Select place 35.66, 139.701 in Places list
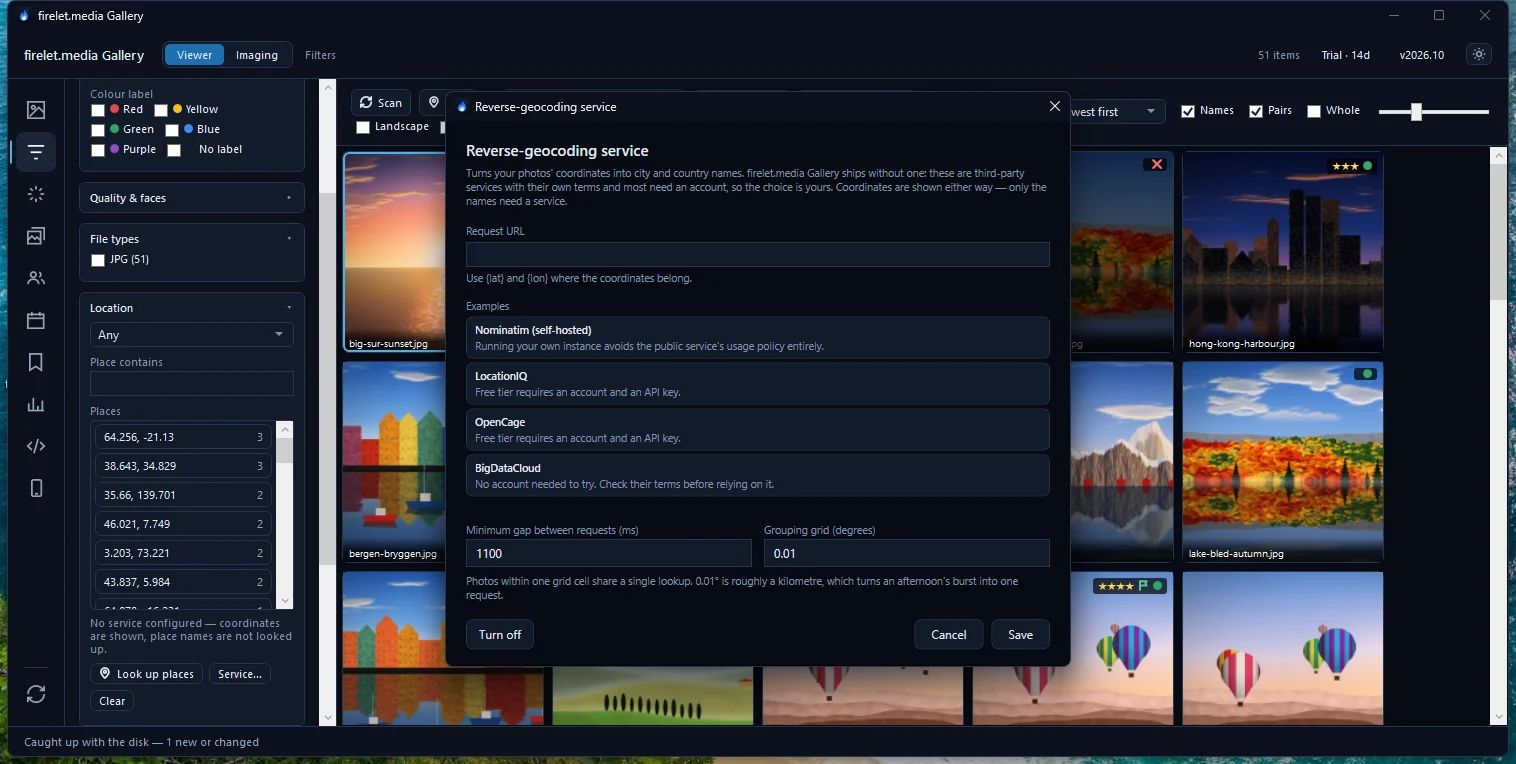 click(183, 495)
